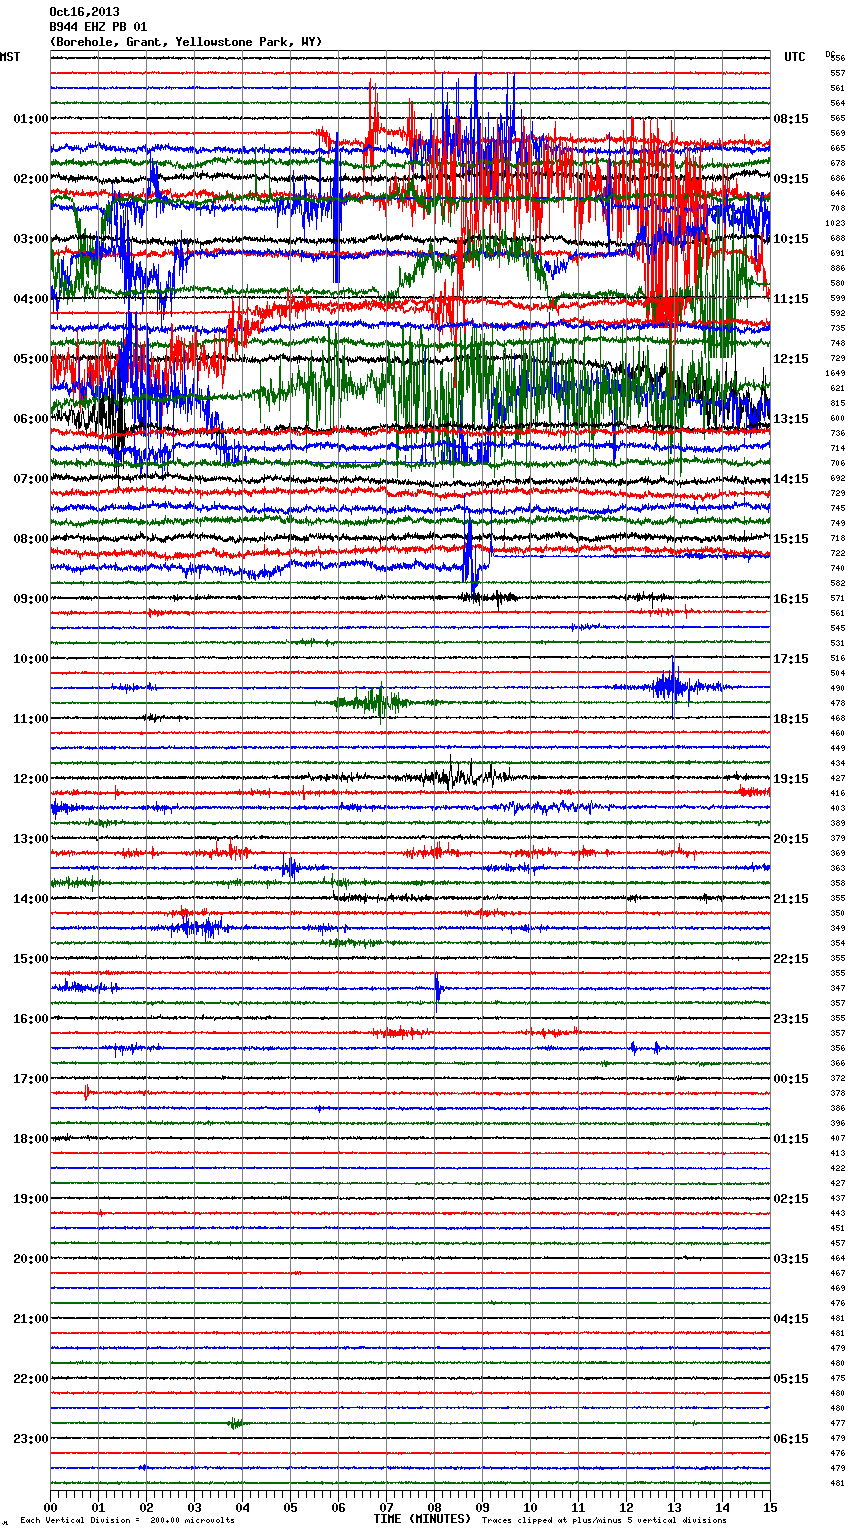
Task: Select the 20:00 MST time label
Action: tap(31, 1259)
